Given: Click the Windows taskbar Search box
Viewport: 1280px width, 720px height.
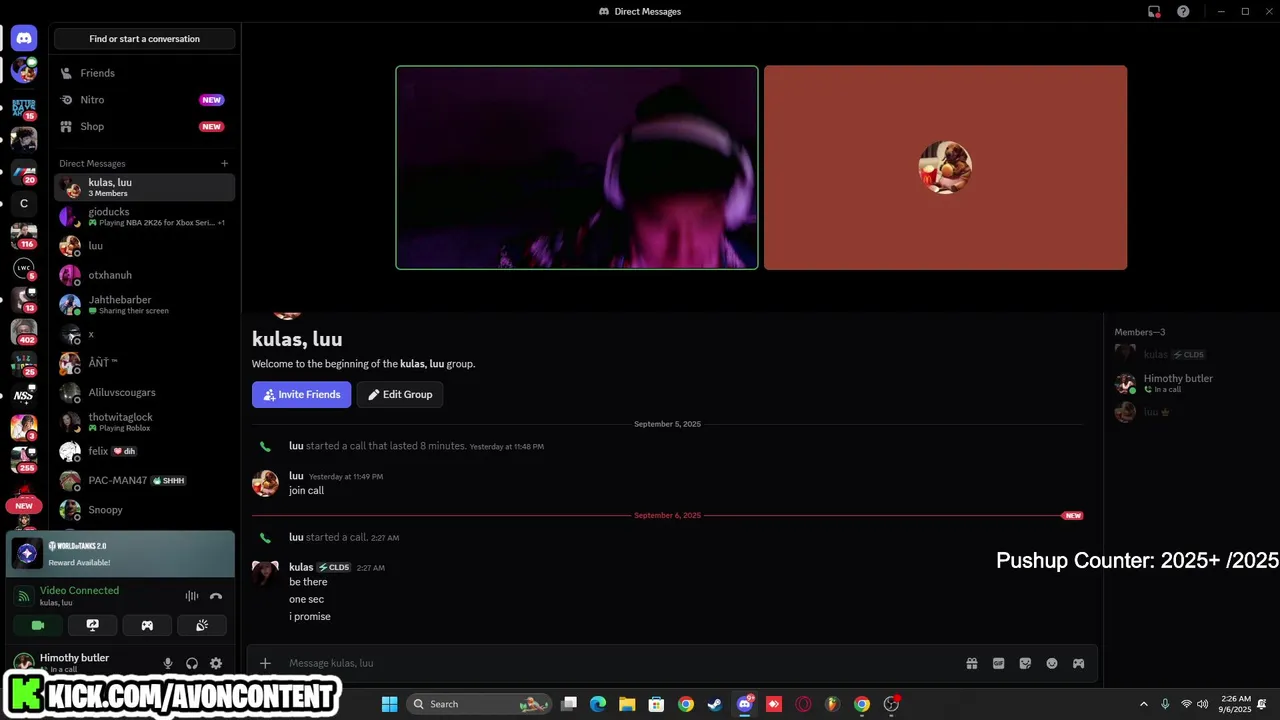Looking at the screenshot, I should click(x=479, y=704).
